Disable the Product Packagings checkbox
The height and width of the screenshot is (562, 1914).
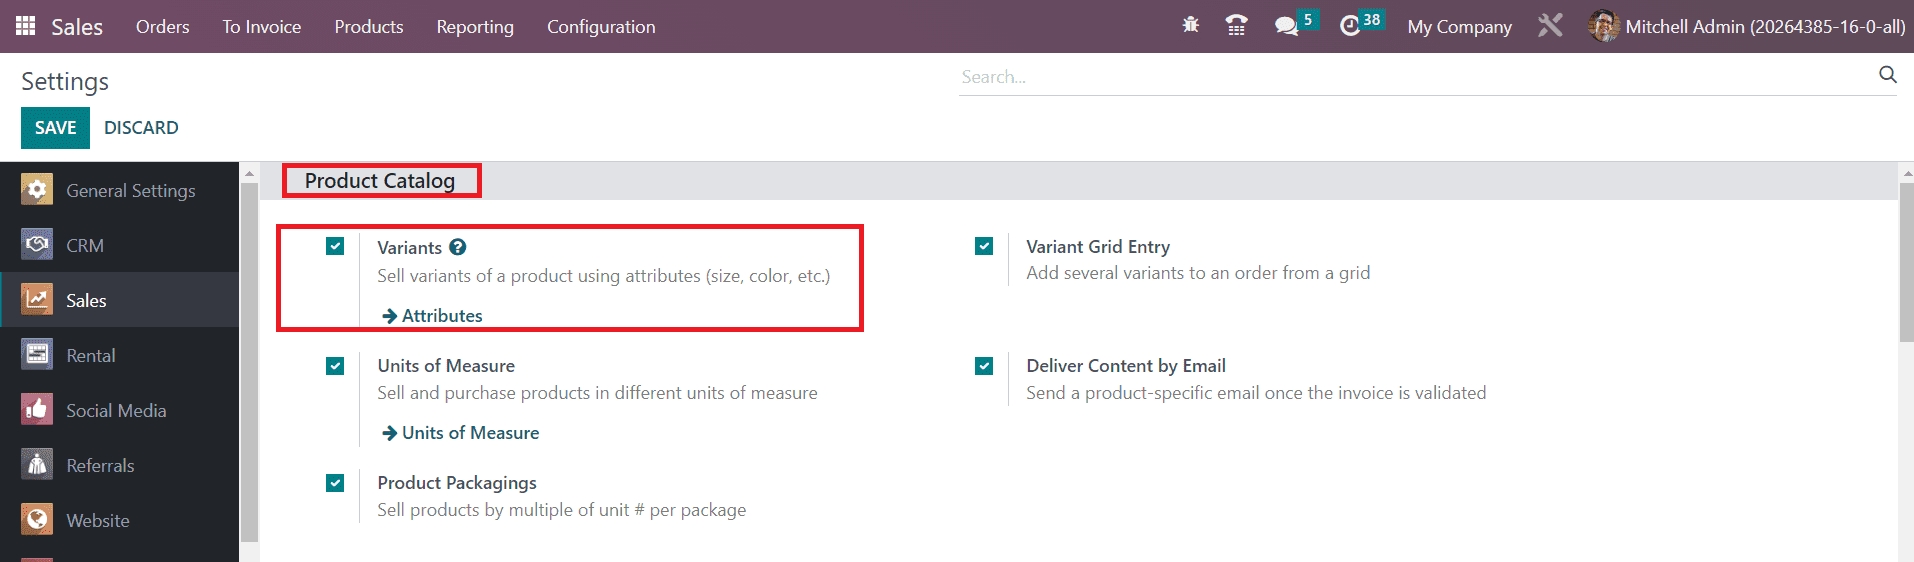click(x=335, y=483)
